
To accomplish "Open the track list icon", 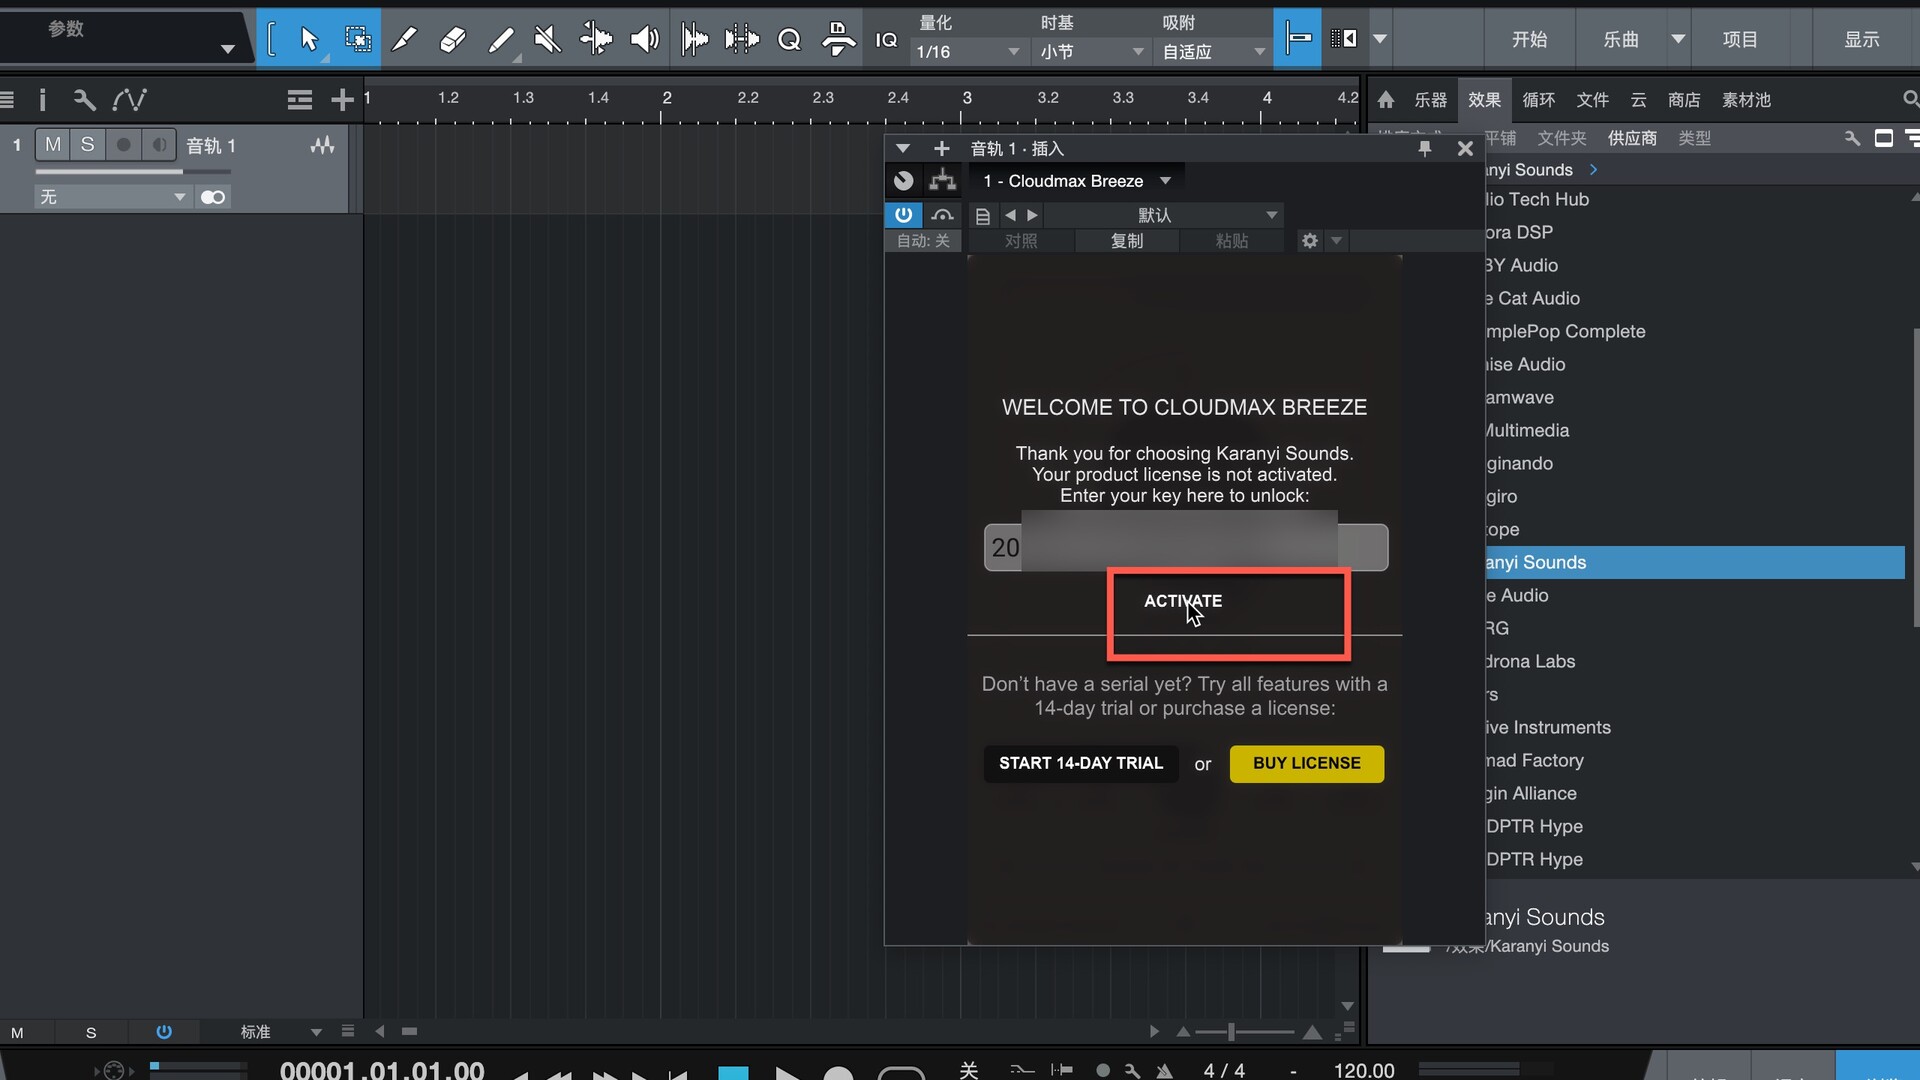I will [299, 99].
